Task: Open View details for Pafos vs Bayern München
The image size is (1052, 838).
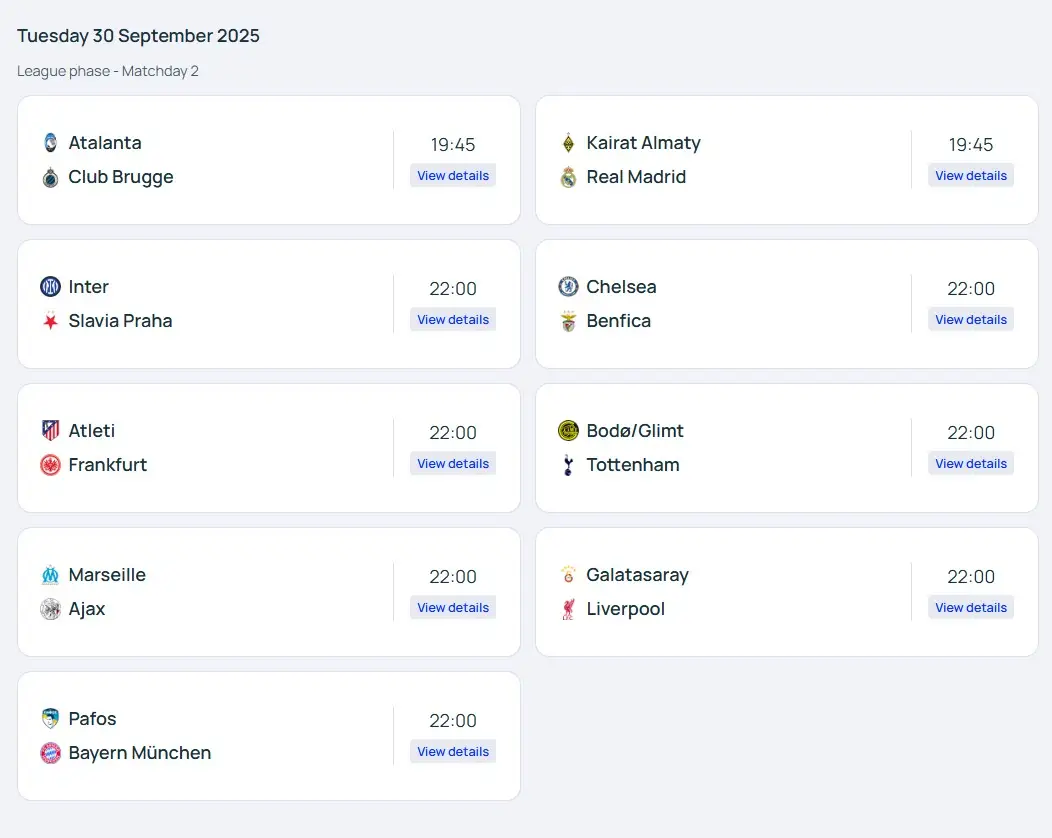Action: pos(453,752)
